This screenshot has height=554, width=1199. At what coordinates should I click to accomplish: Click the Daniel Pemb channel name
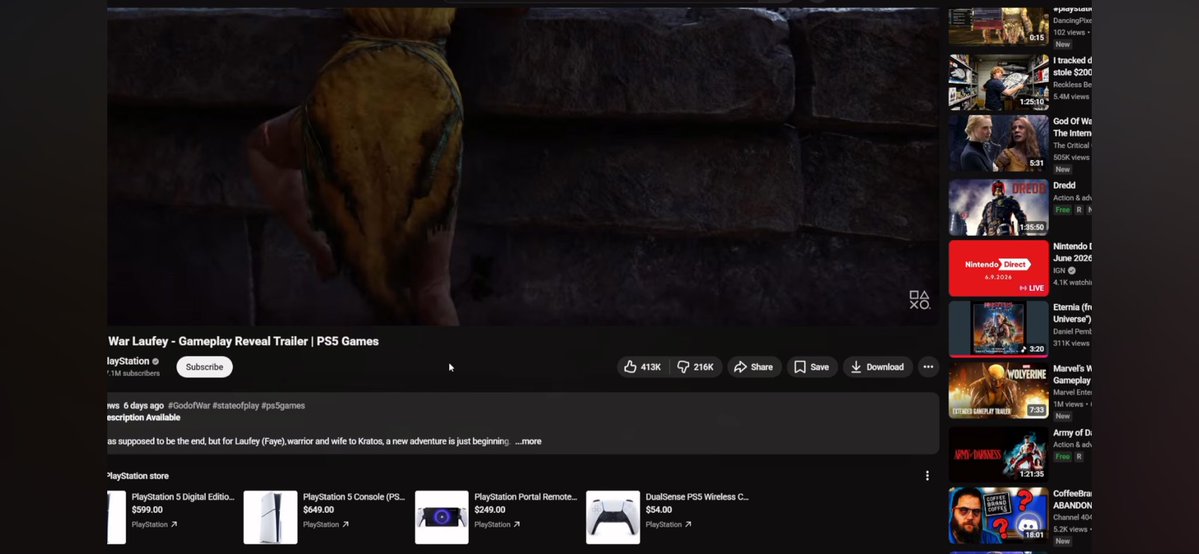[1072, 331]
